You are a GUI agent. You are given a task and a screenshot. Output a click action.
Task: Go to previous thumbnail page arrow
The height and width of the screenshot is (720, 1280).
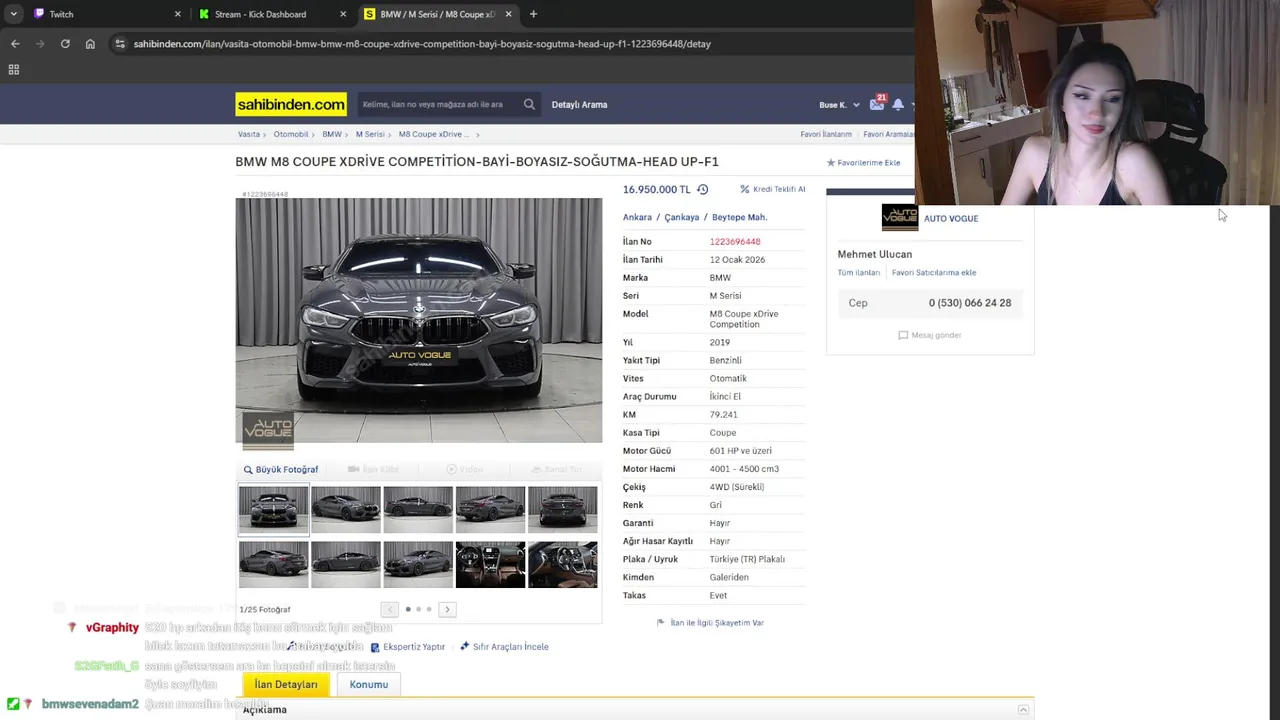click(x=390, y=609)
